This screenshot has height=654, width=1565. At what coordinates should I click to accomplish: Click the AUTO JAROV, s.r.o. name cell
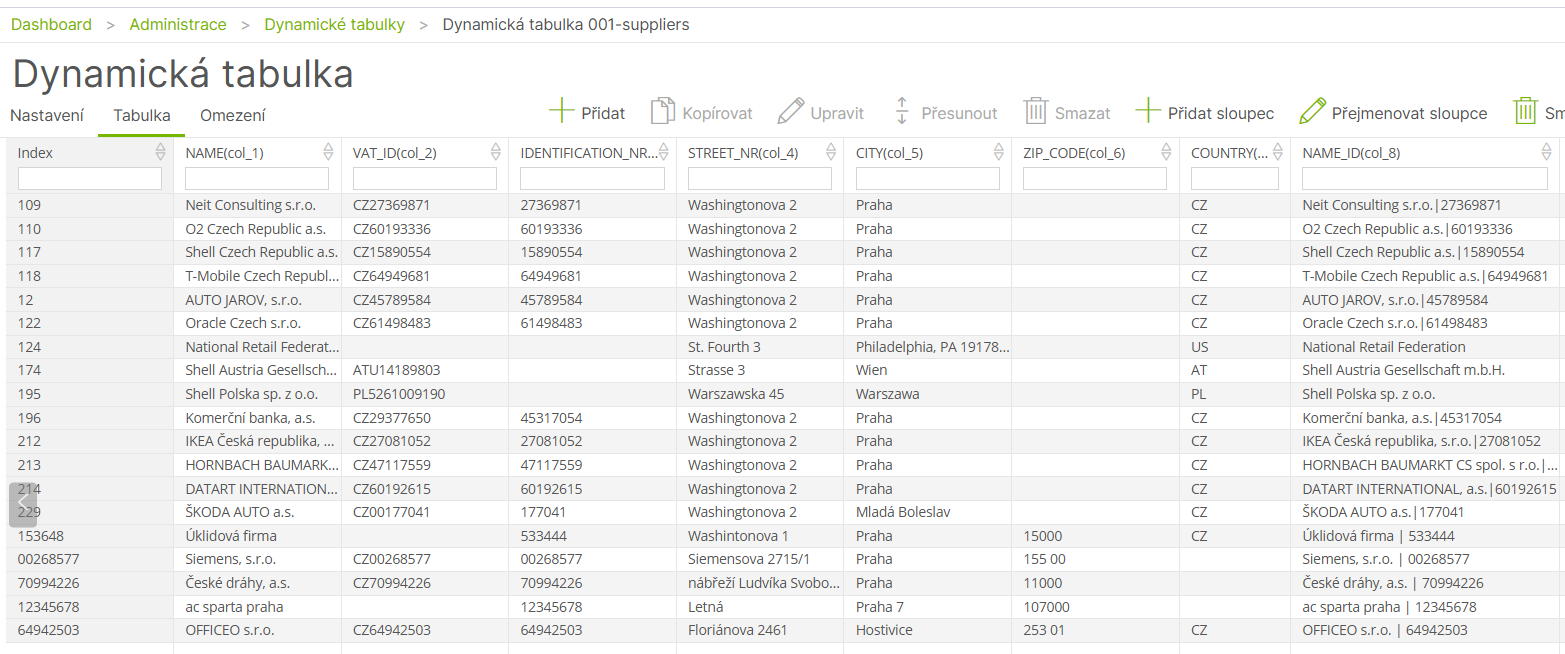(x=258, y=300)
